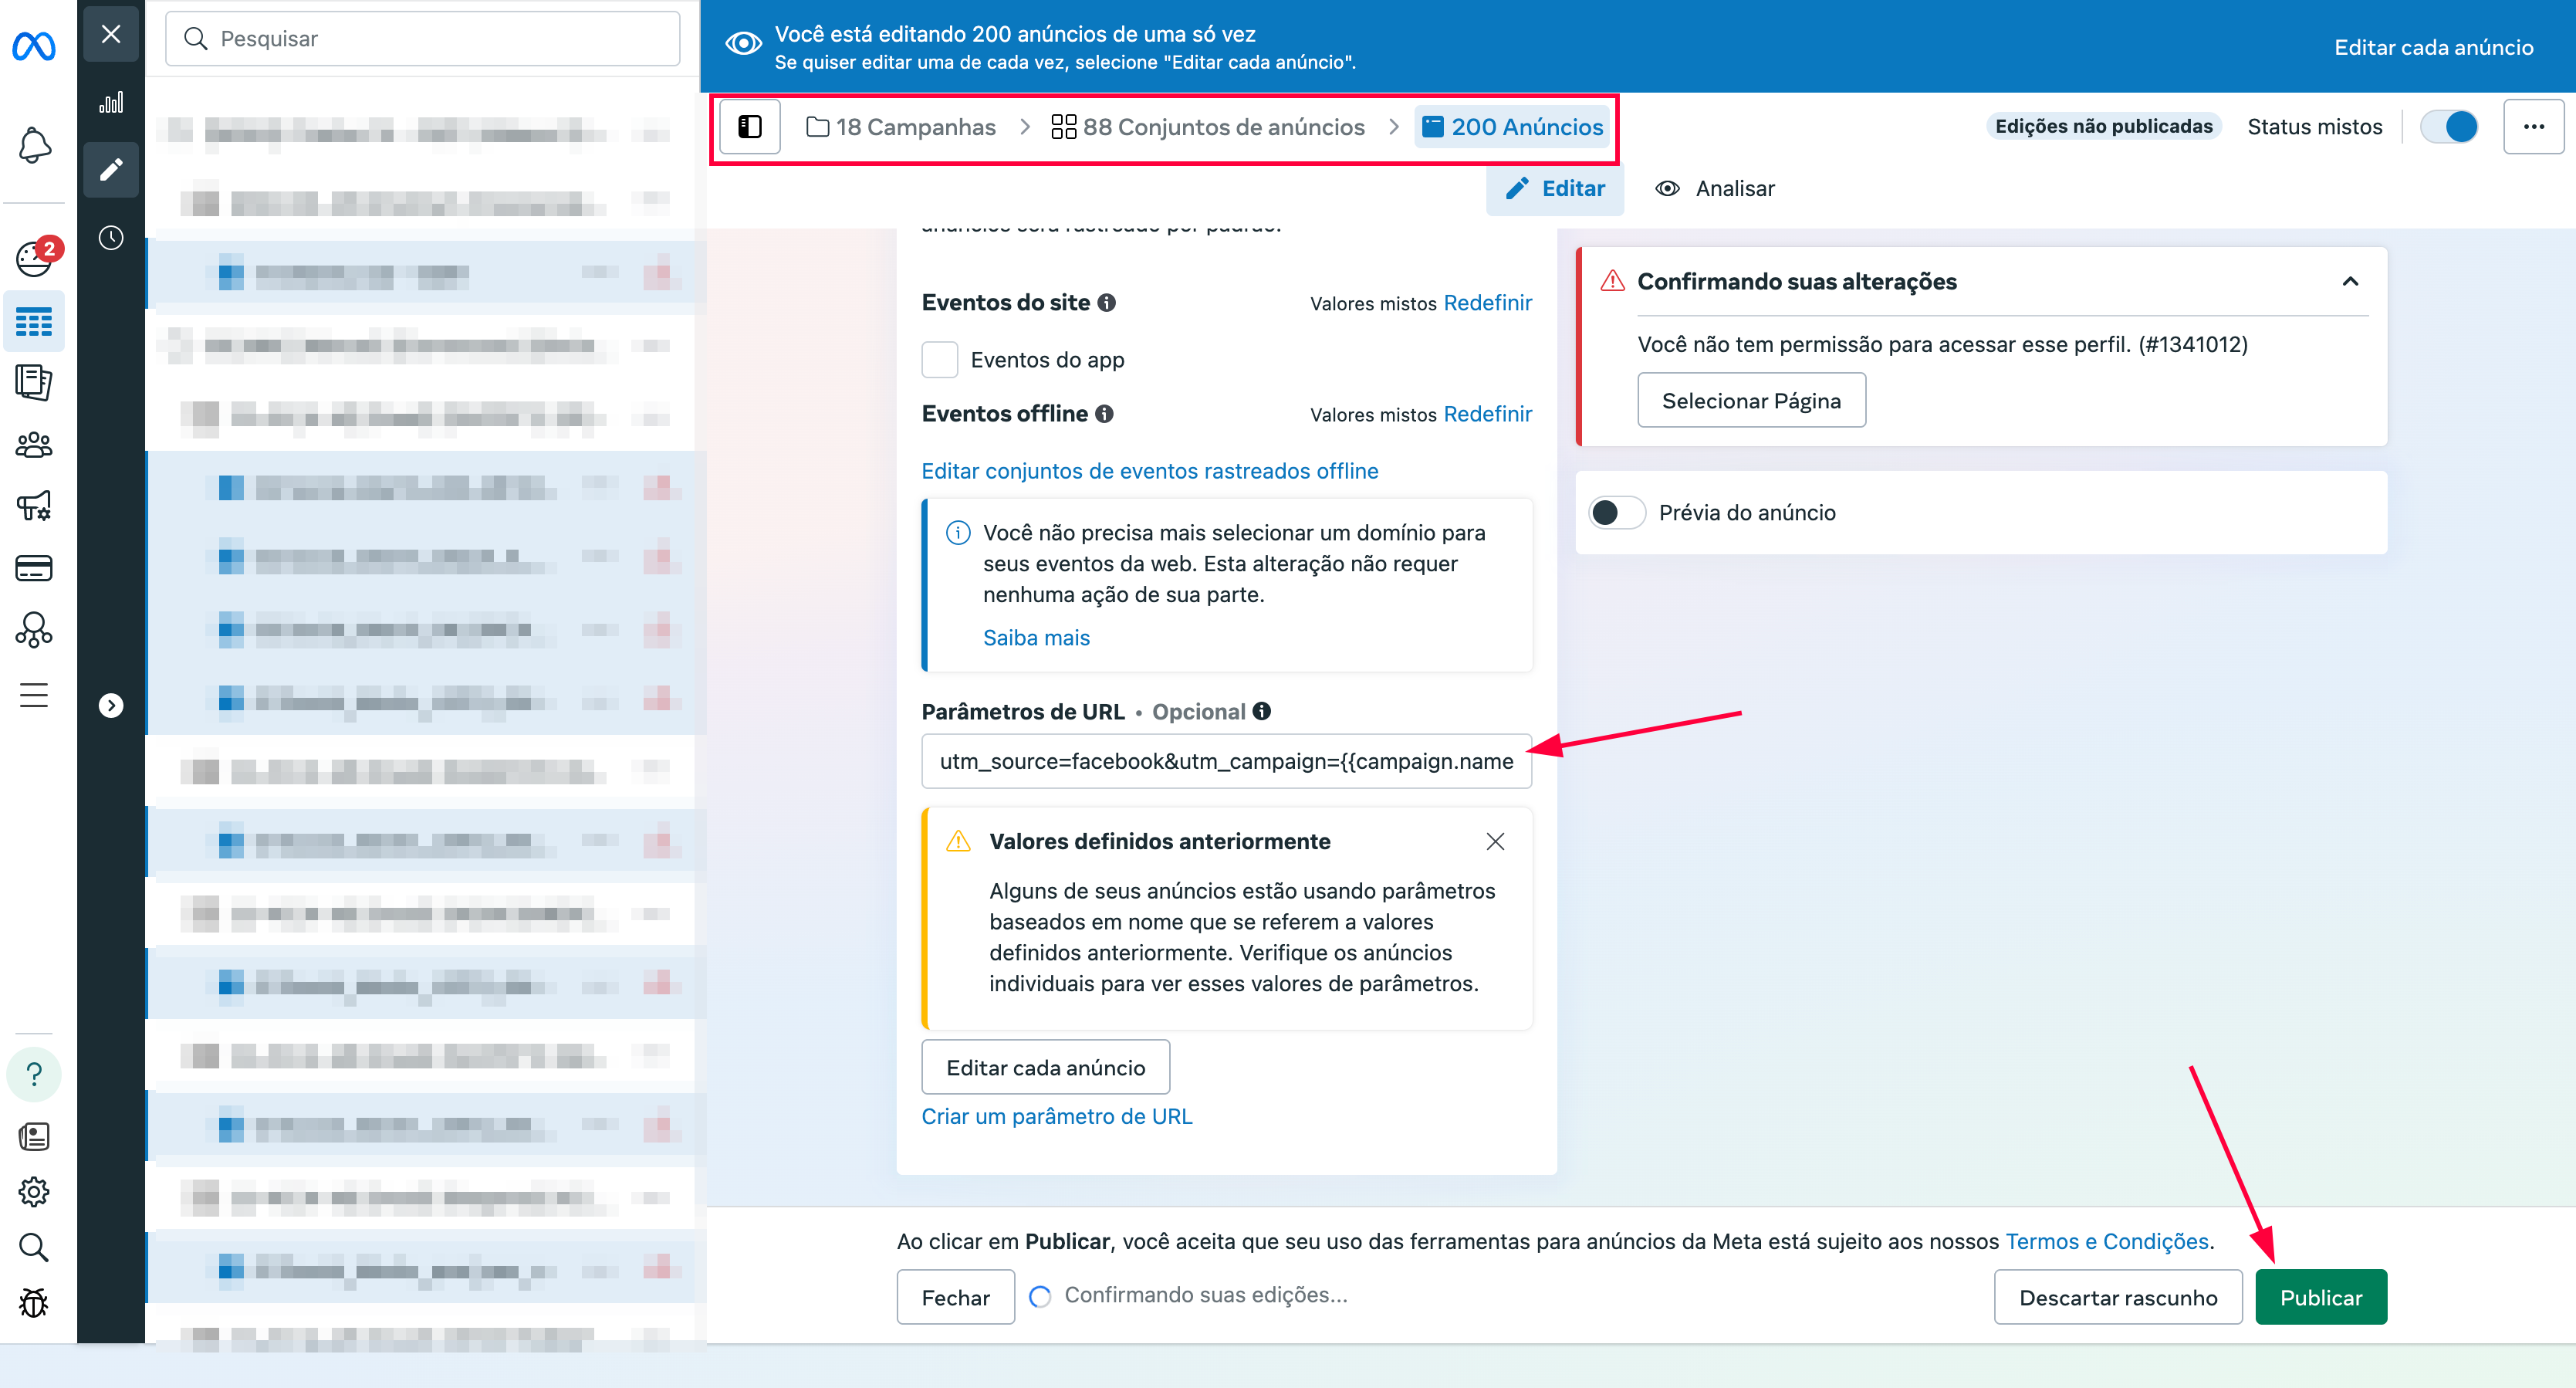Open Termos e Condições link
Screen dimensions: 2576x1388
(2108, 1242)
